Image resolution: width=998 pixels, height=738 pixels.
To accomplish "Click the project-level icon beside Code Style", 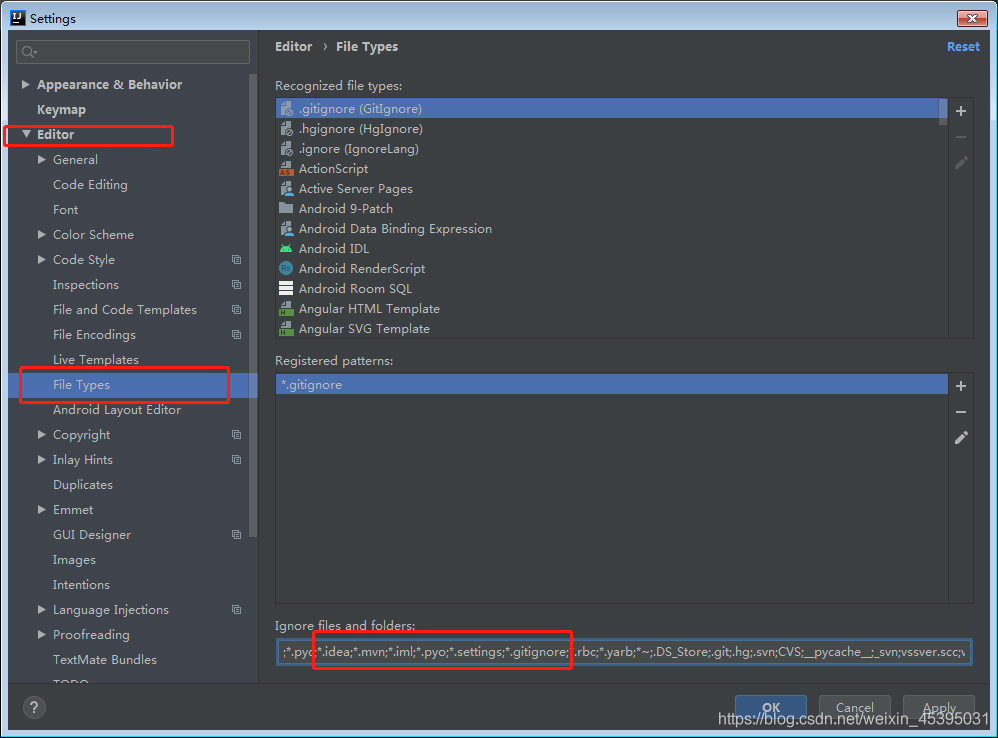I will point(237,260).
